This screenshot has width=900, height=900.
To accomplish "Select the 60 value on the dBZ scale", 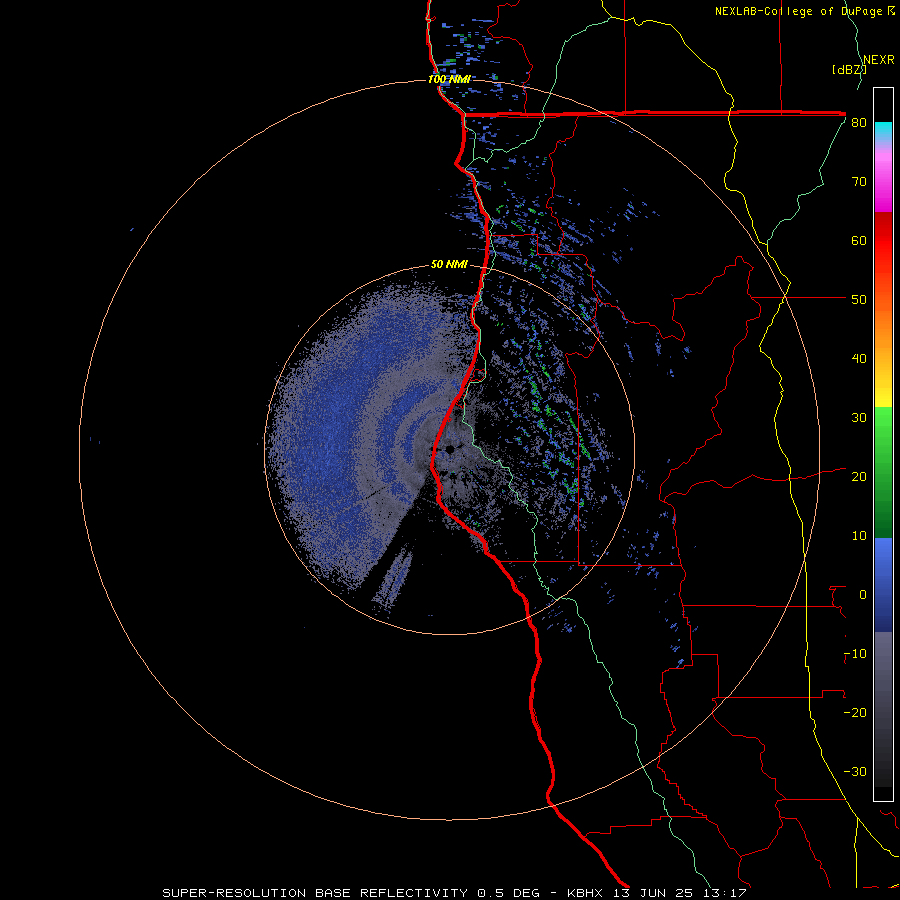I will pyautogui.click(x=859, y=240).
